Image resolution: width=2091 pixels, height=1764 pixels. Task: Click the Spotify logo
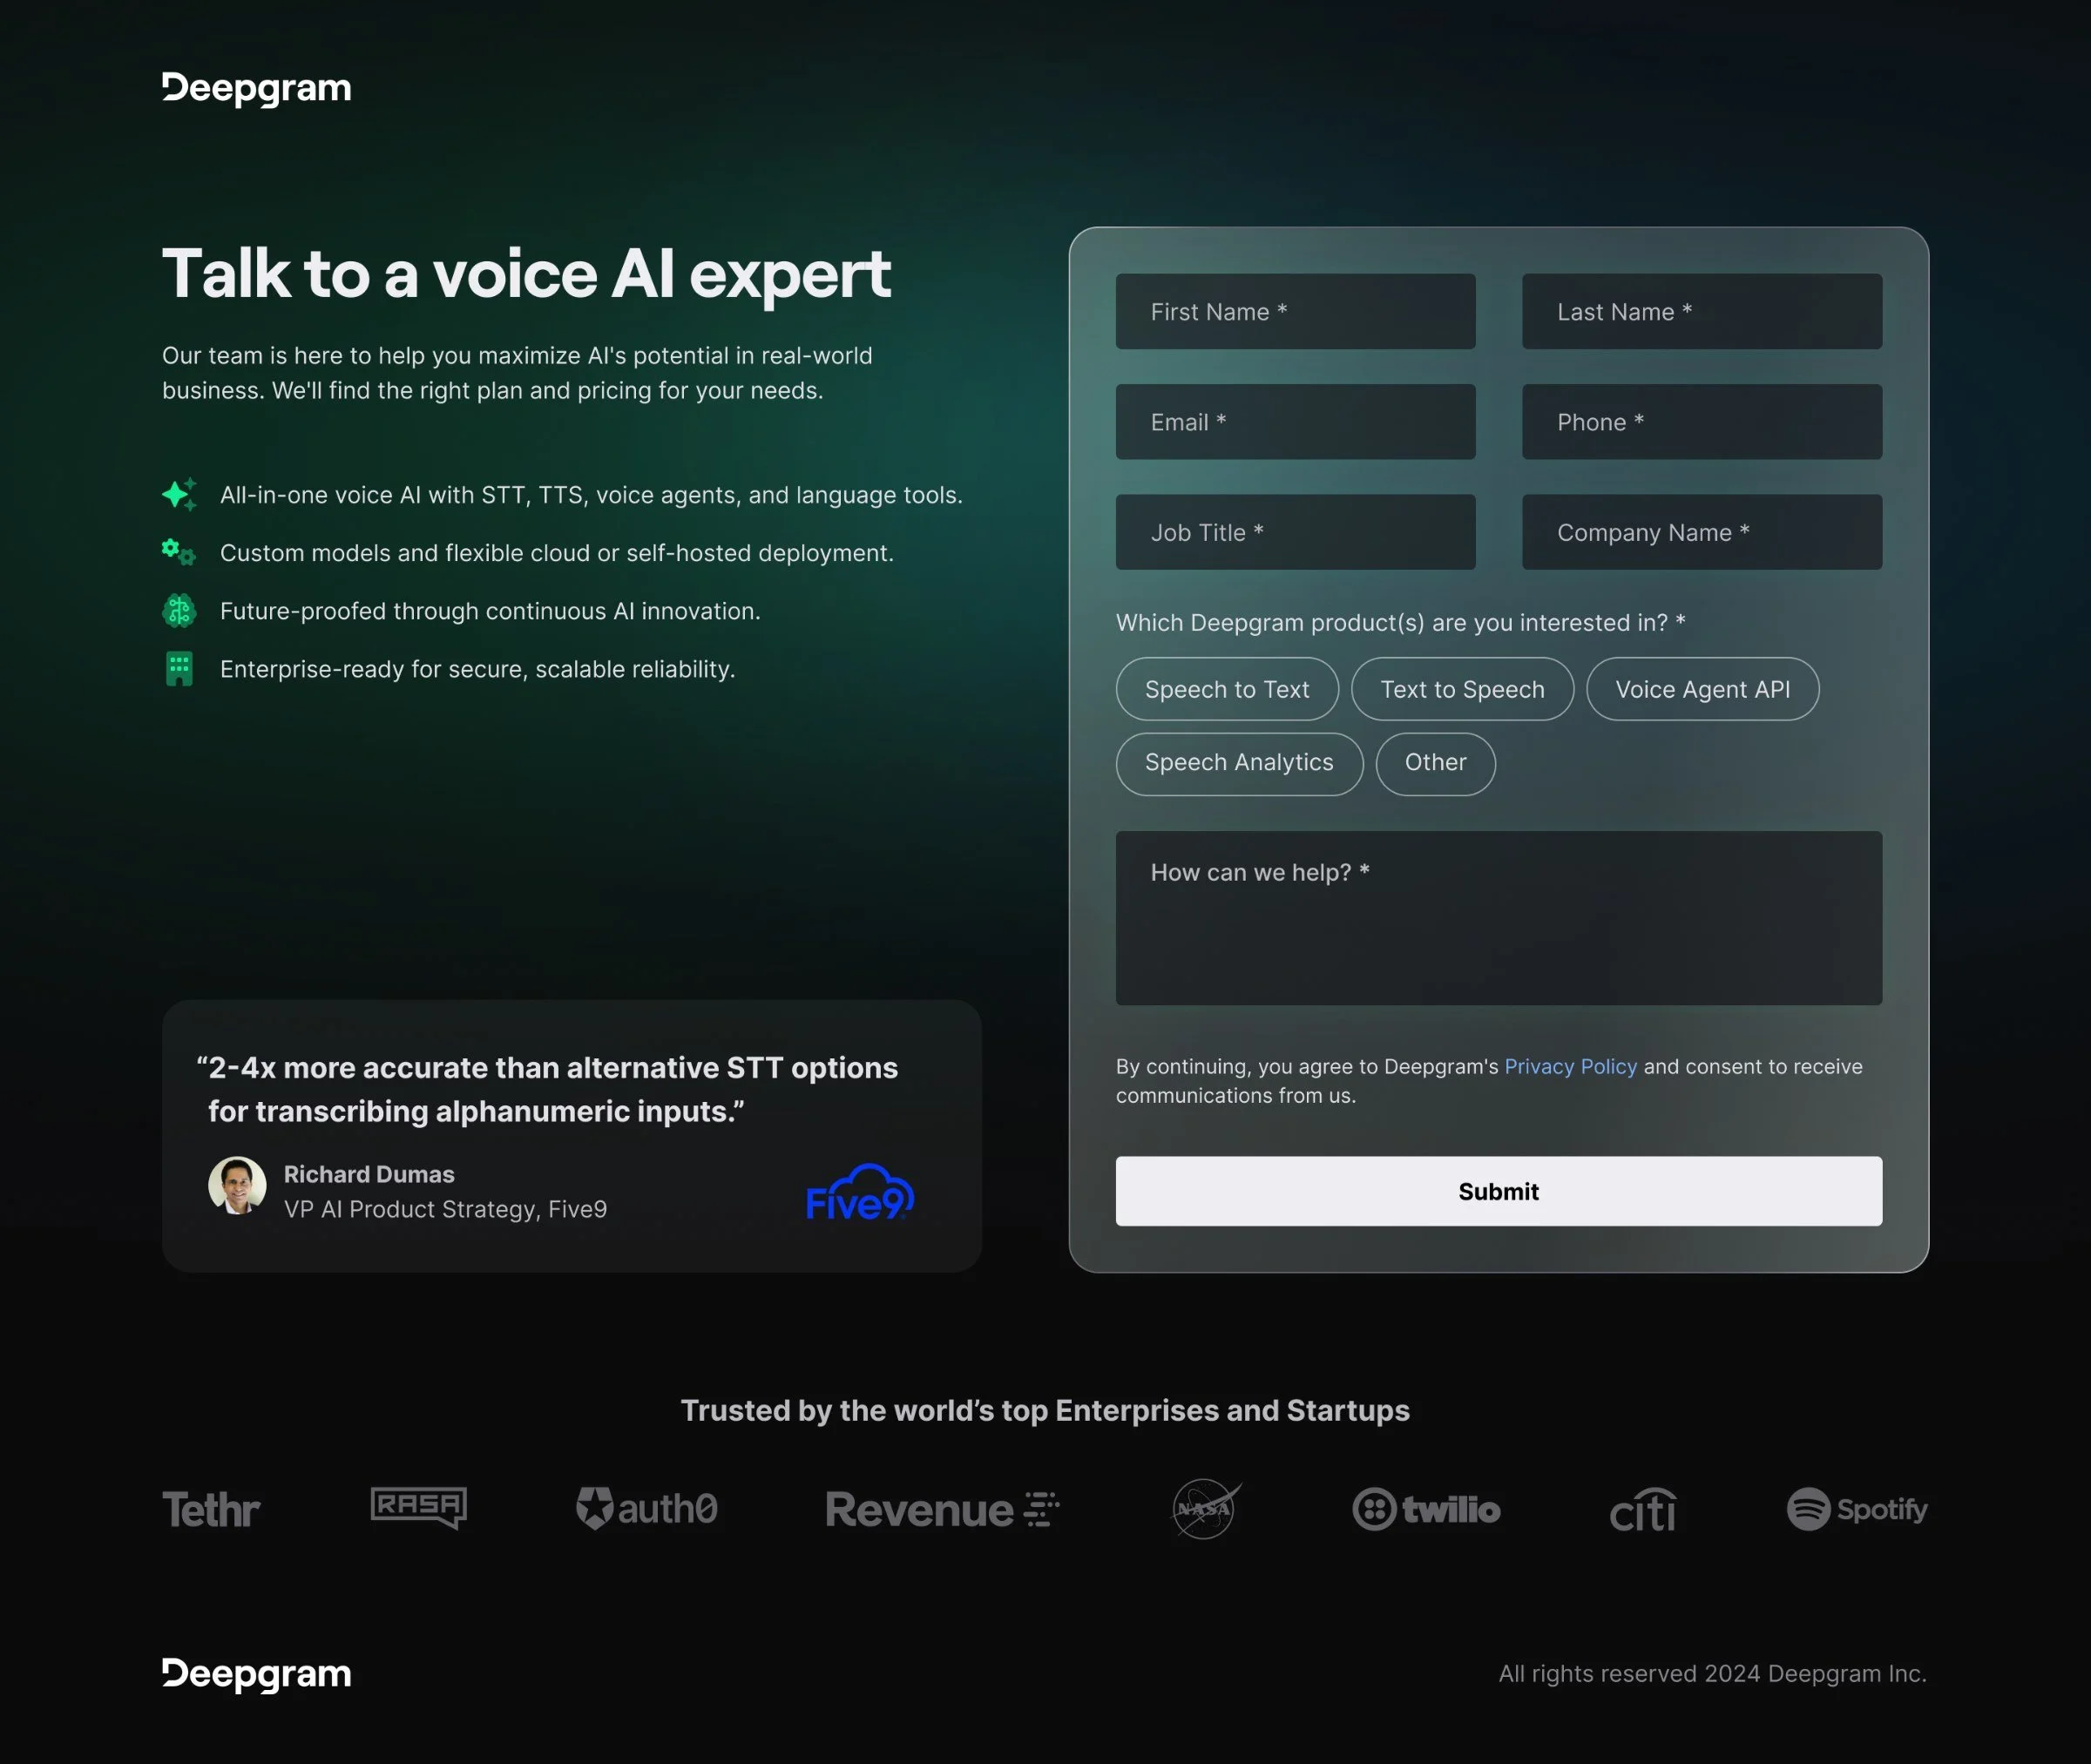pyautogui.click(x=1857, y=1509)
